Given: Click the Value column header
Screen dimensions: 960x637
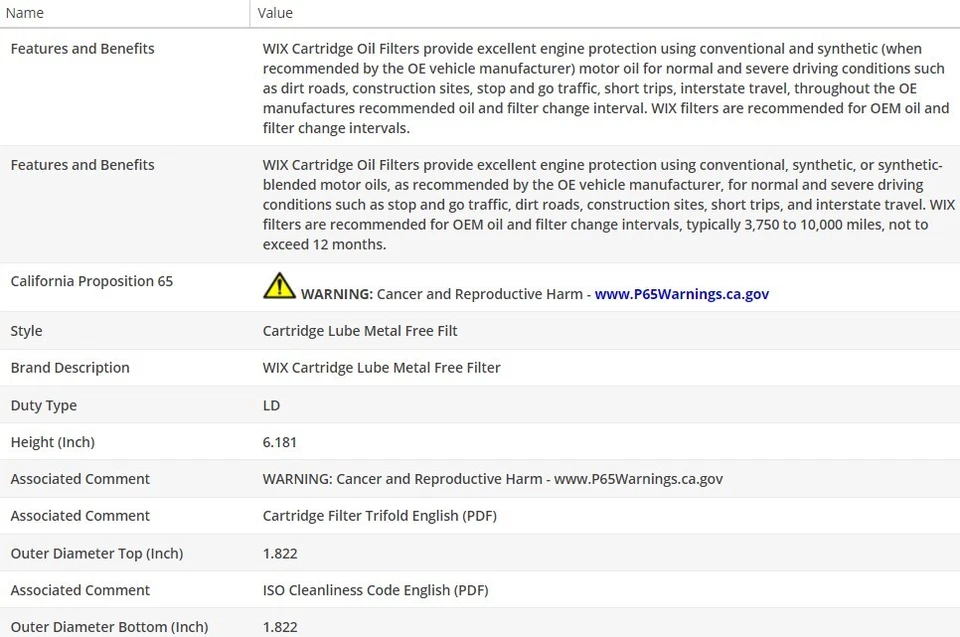Looking at the screenshot, I should click(x=275, y=13).
